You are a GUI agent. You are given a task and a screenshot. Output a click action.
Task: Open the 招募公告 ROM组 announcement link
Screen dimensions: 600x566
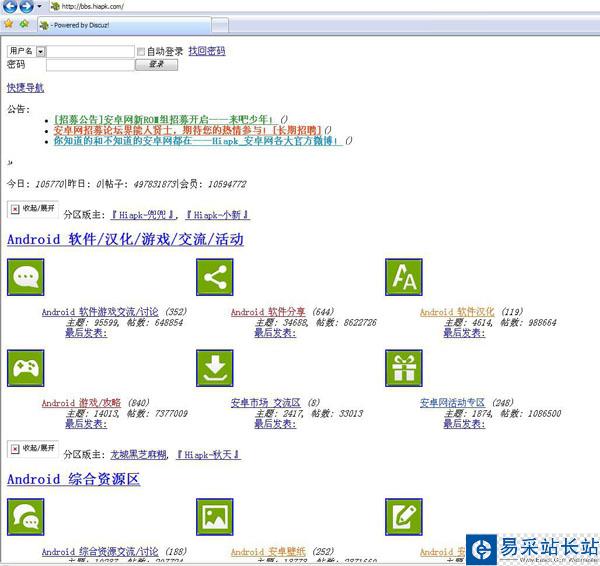[x=165, y=119]
